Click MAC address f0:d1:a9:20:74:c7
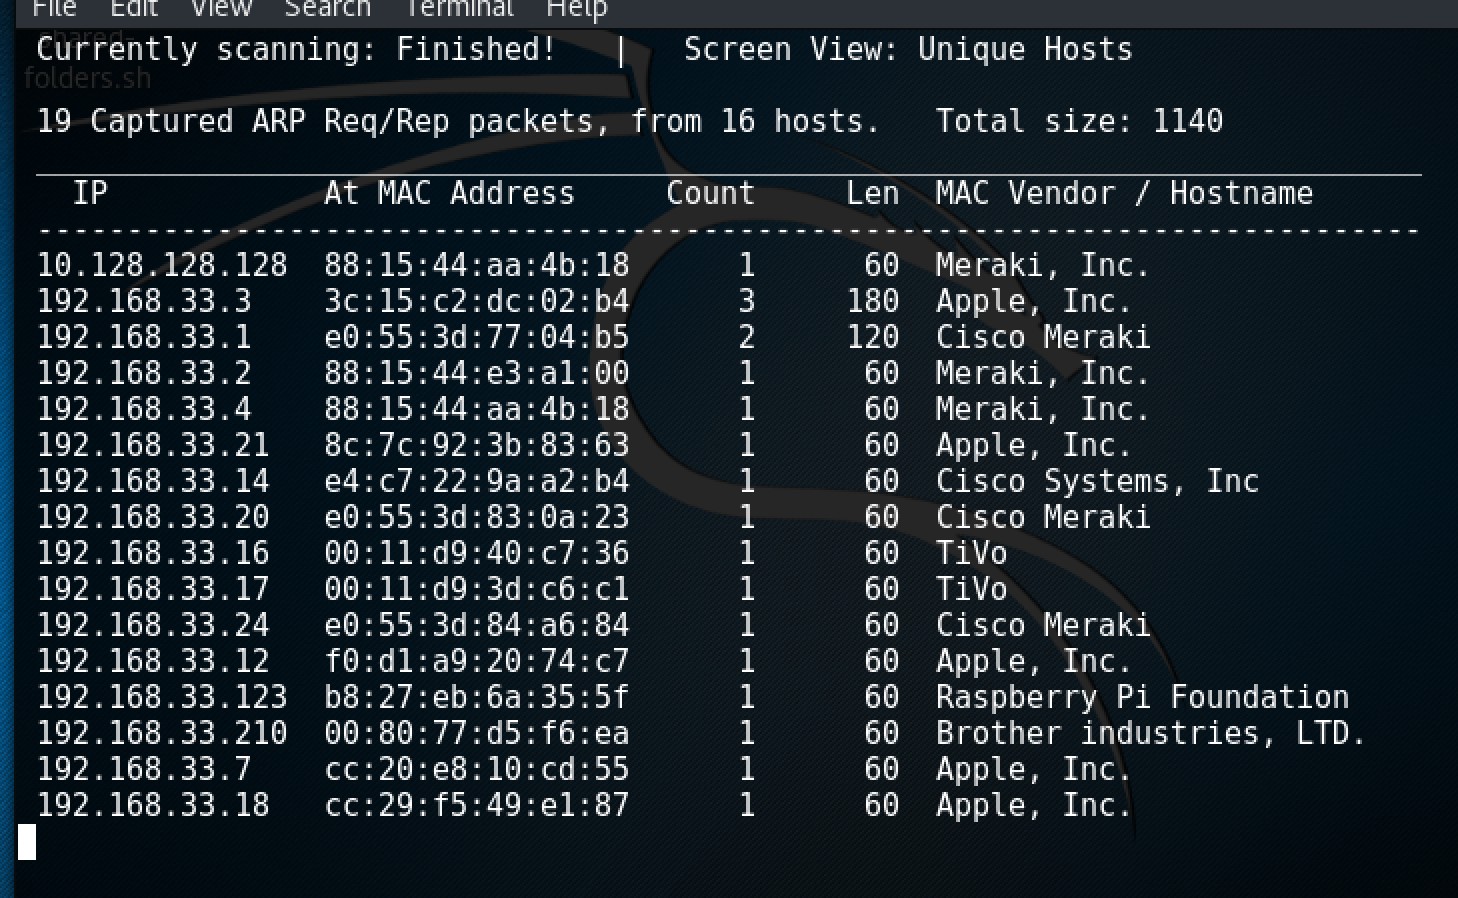This screenshot has width=1458, height=898. (477, 661)
